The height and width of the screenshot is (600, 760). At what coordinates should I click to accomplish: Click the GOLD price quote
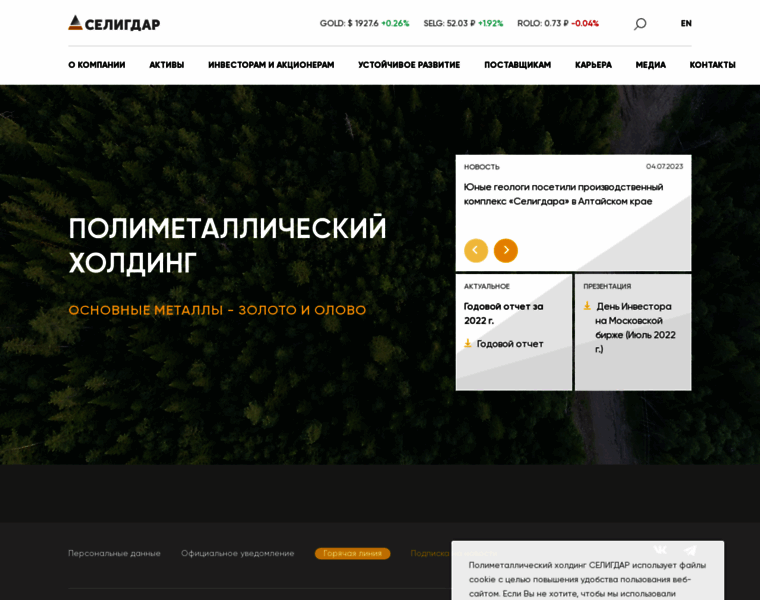point(364,23)
